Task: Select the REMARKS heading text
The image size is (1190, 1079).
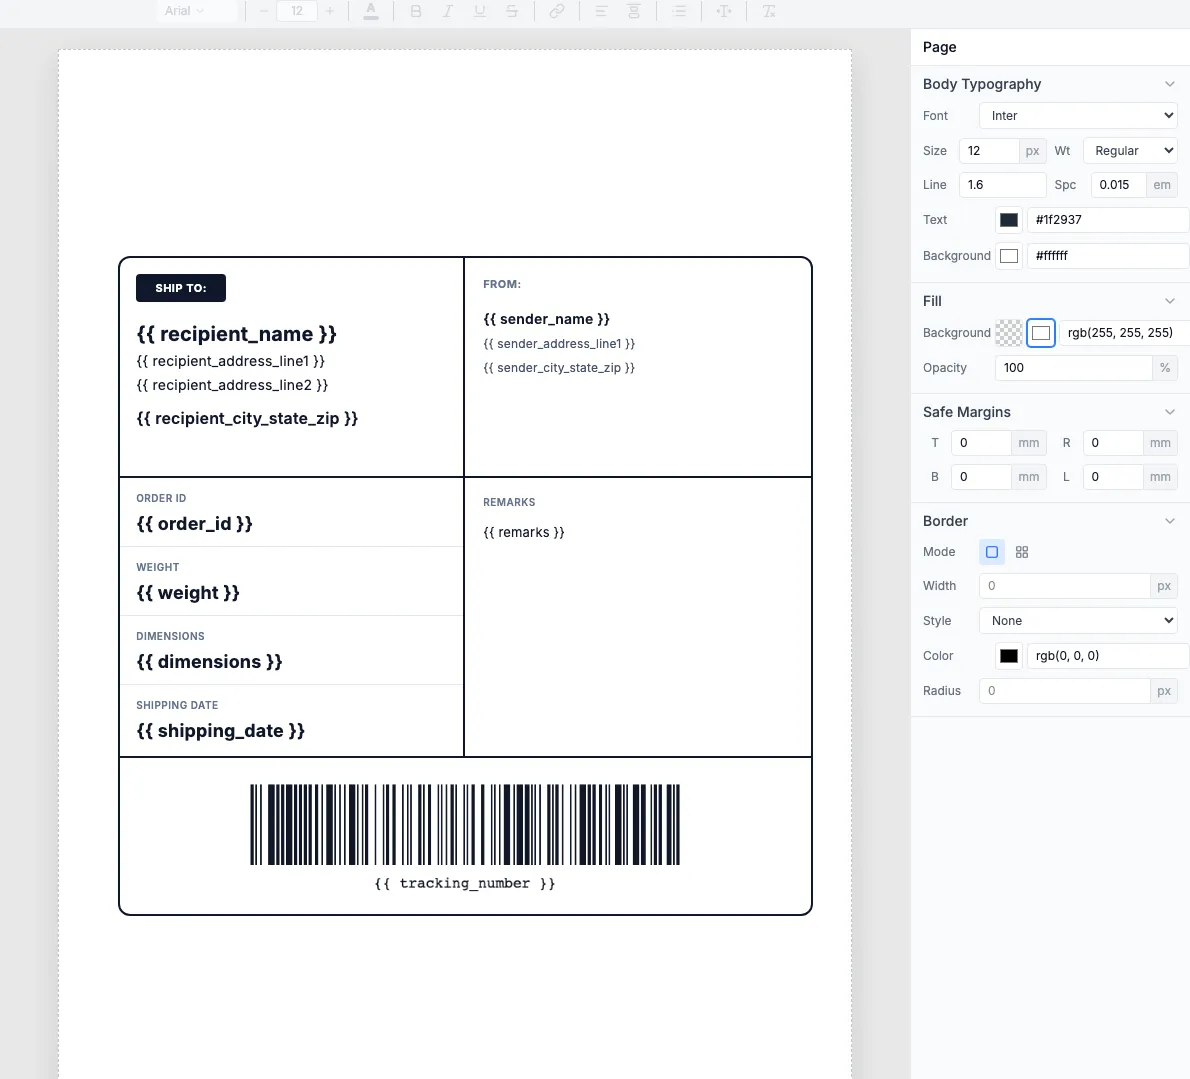Action: 509,502
